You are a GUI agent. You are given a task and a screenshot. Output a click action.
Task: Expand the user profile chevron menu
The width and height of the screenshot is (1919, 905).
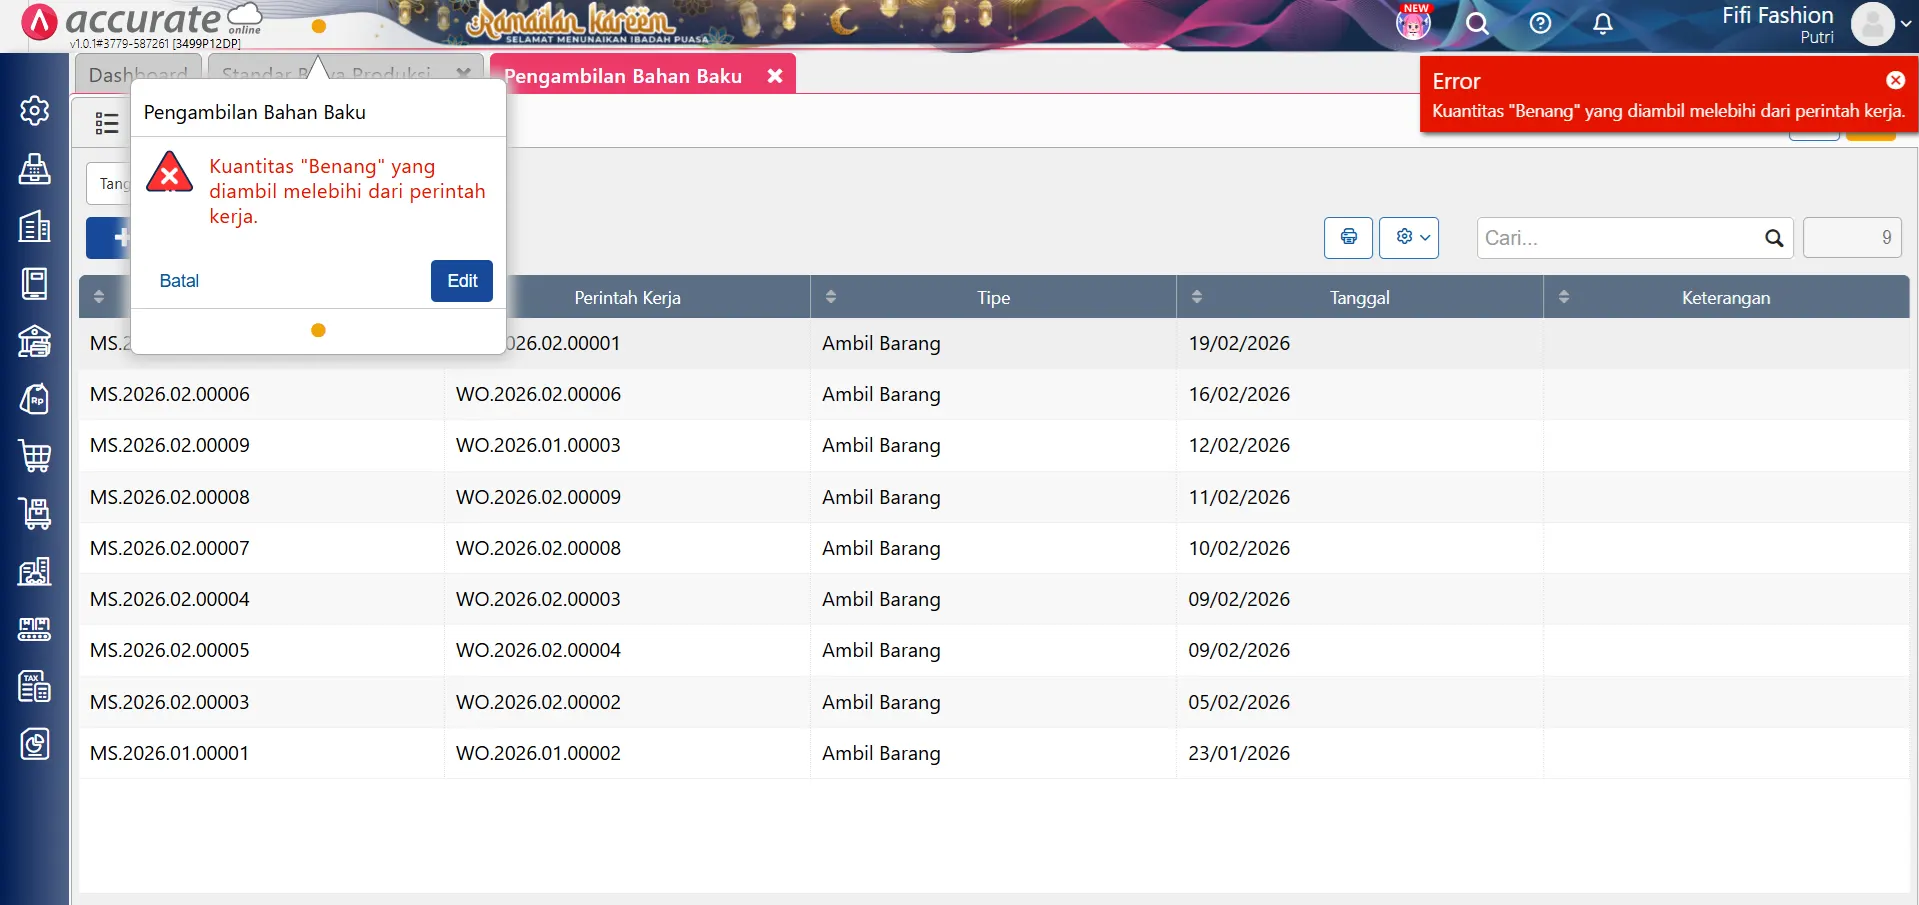(x=1906, y=24)
